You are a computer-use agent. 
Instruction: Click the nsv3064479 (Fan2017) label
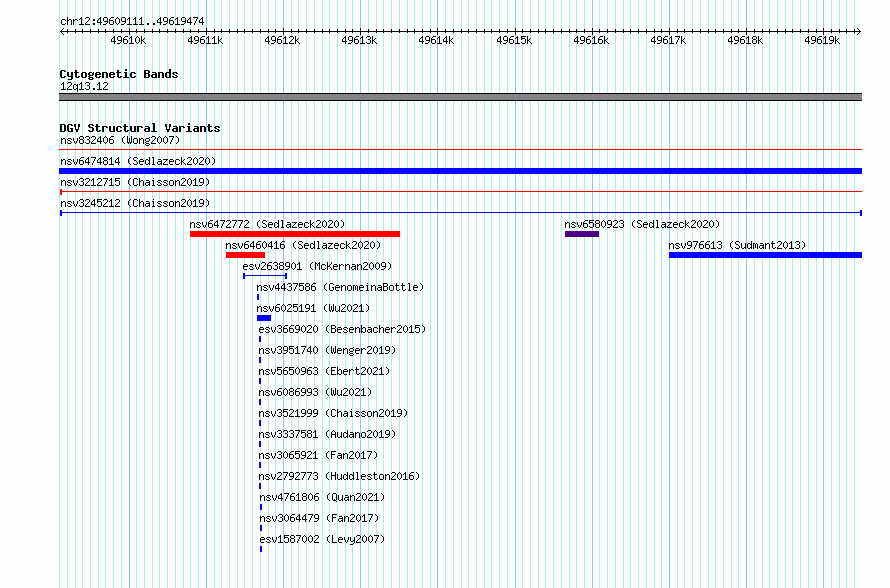[x=319, y=518]
